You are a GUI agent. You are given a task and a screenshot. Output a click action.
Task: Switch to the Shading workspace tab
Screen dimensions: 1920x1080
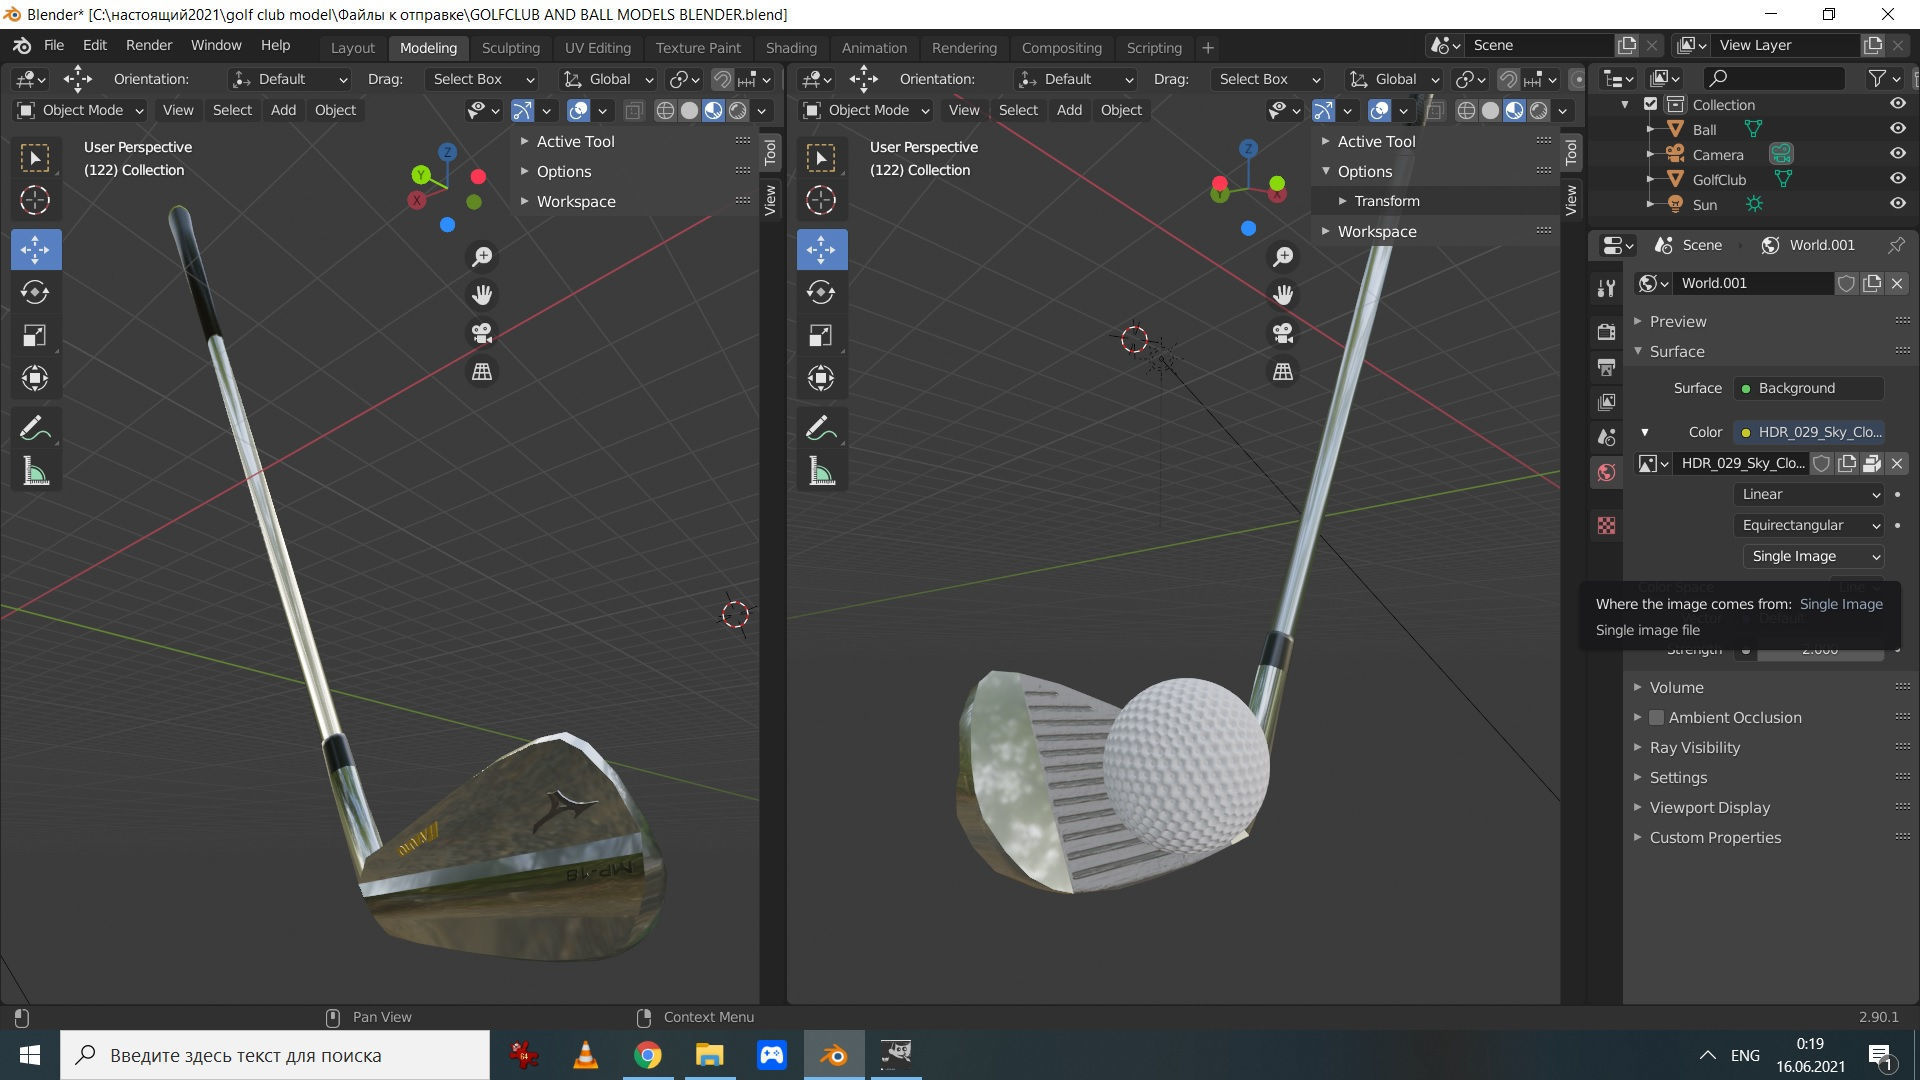(790, 47)
